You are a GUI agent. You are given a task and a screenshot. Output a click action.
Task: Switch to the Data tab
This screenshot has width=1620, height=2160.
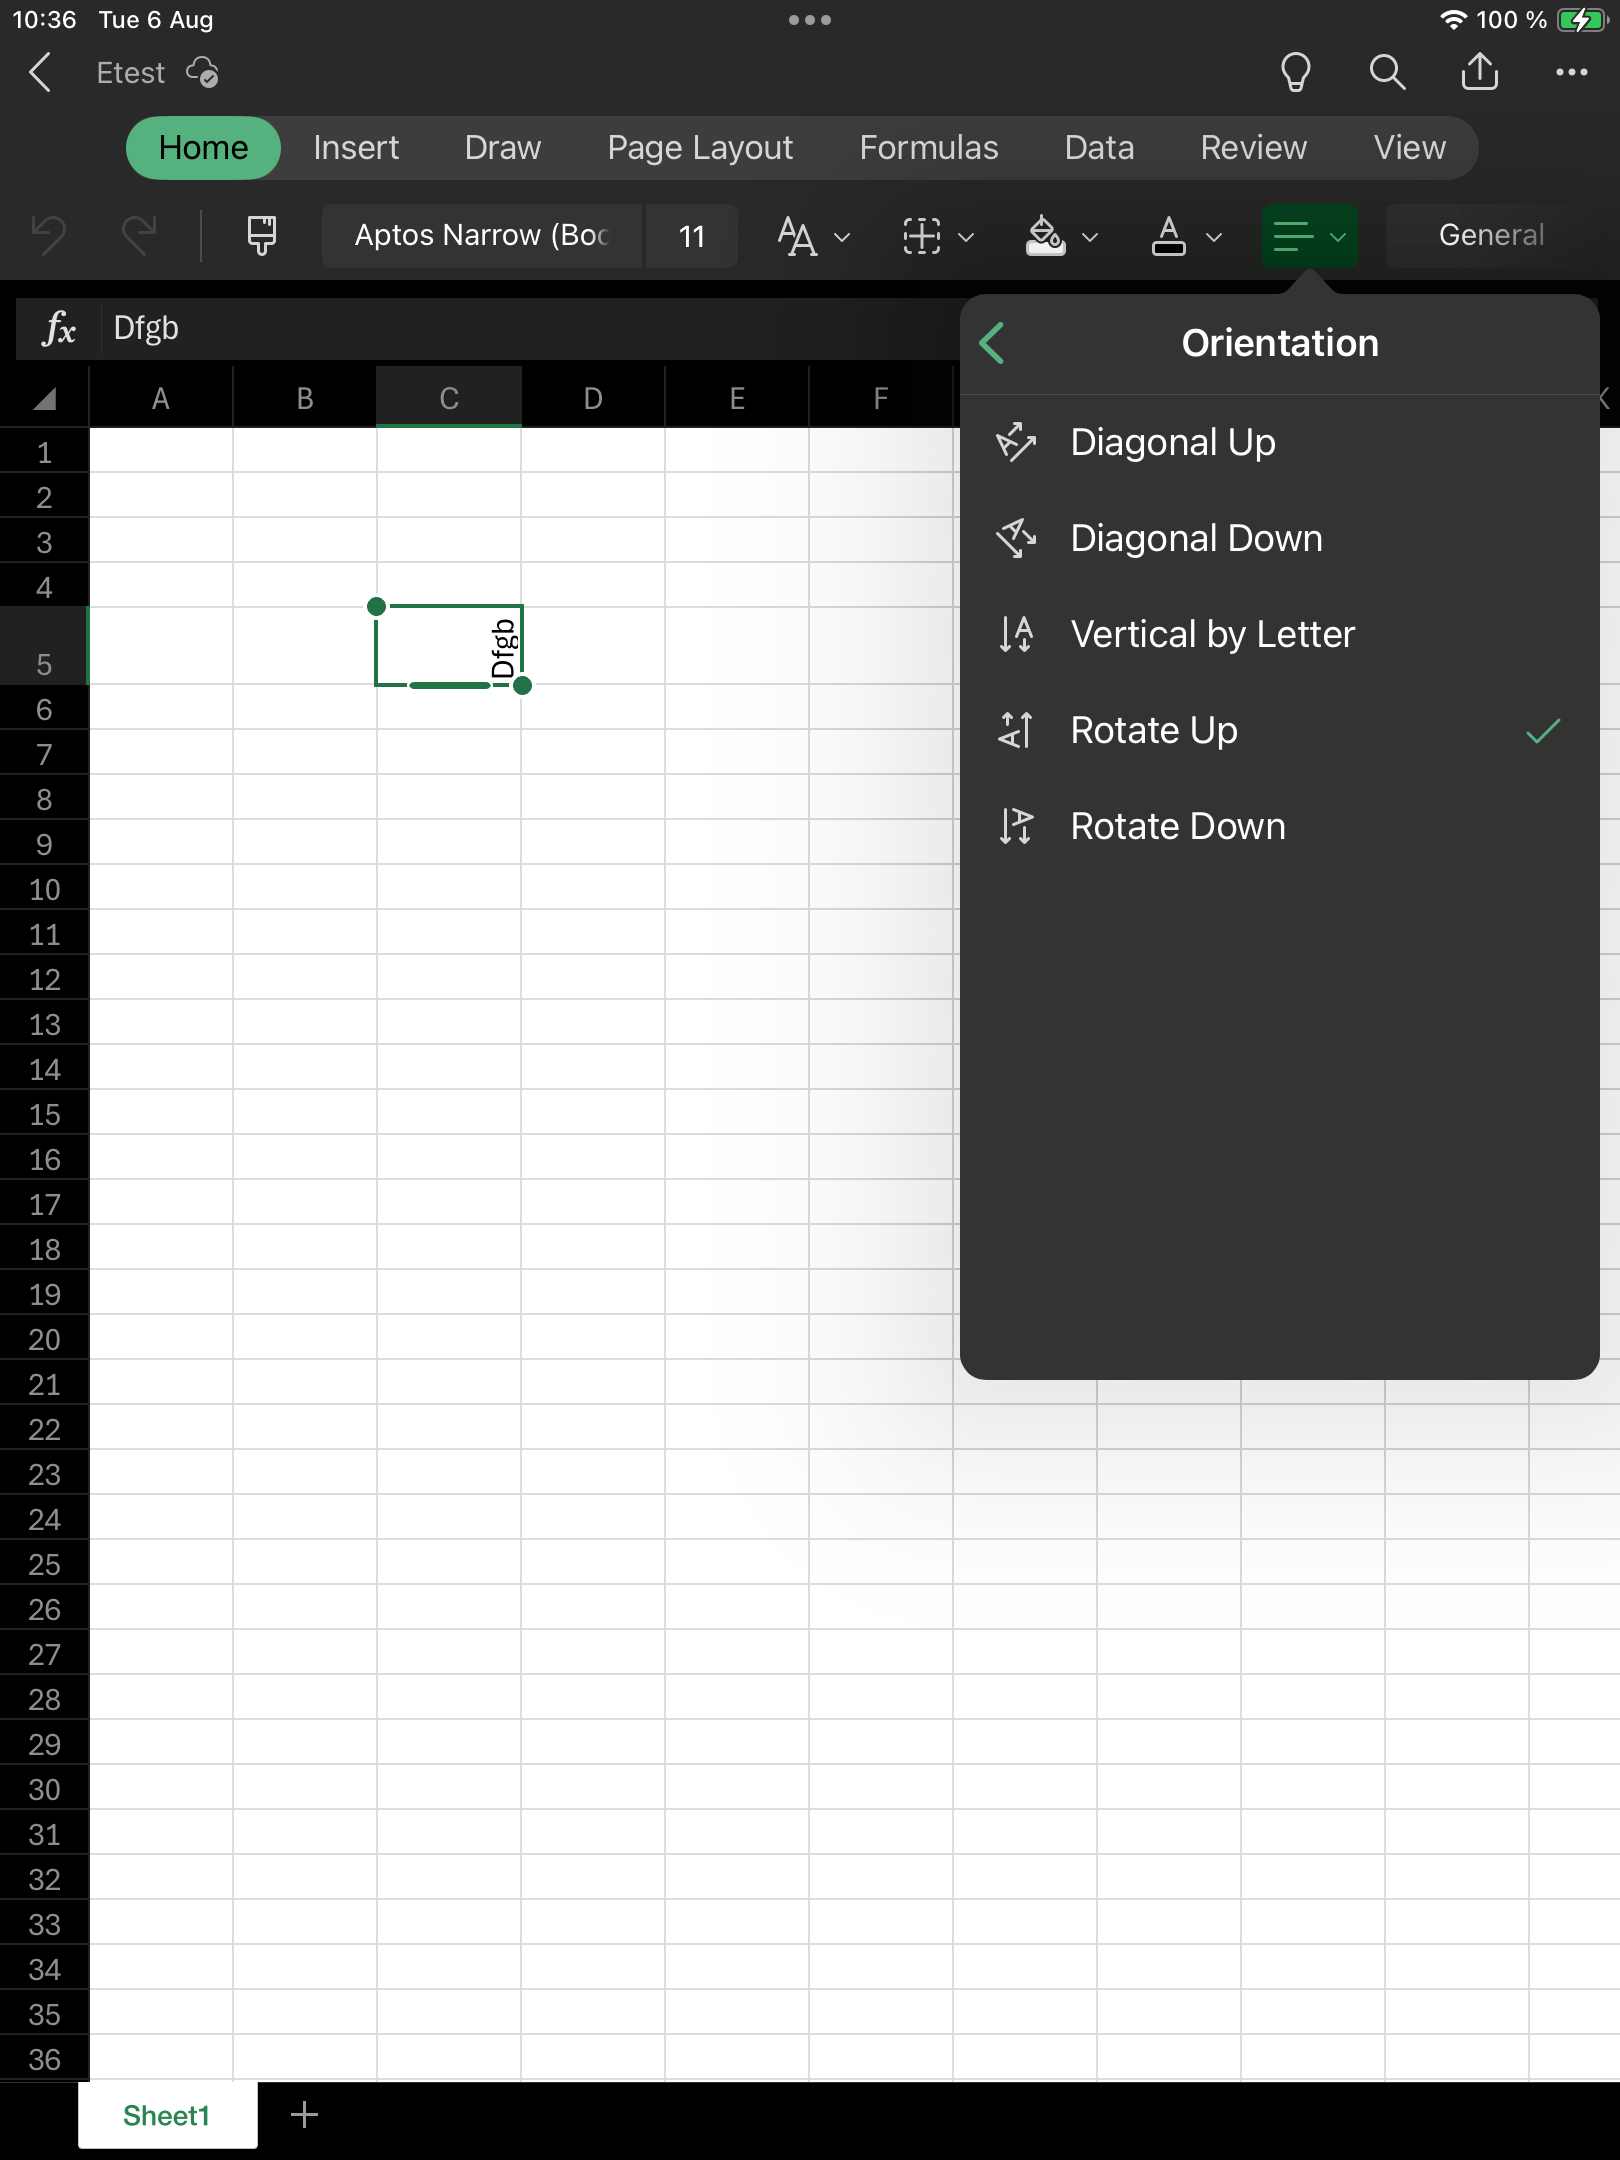(x=1099, y=148)
